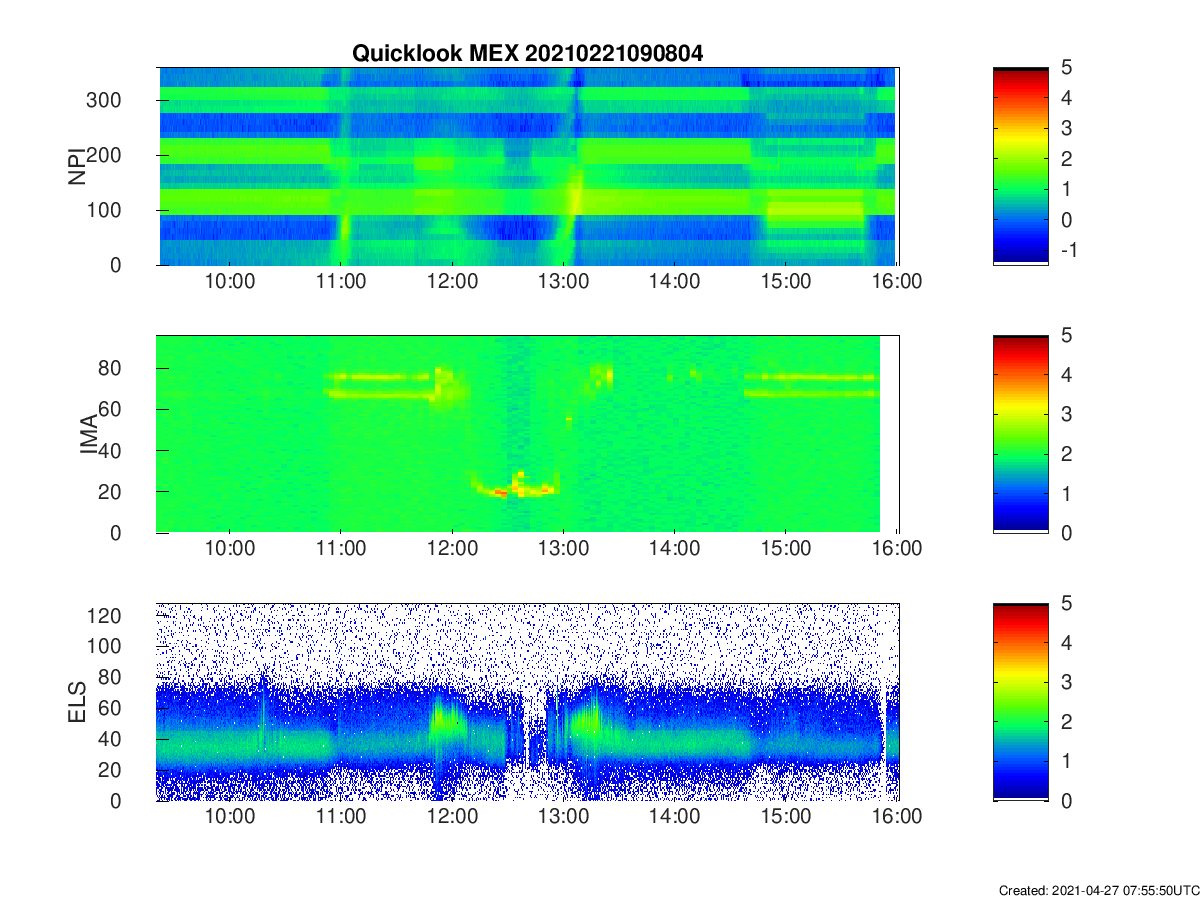Click the "5" tick on ELS colorbar

[1066, 604]
